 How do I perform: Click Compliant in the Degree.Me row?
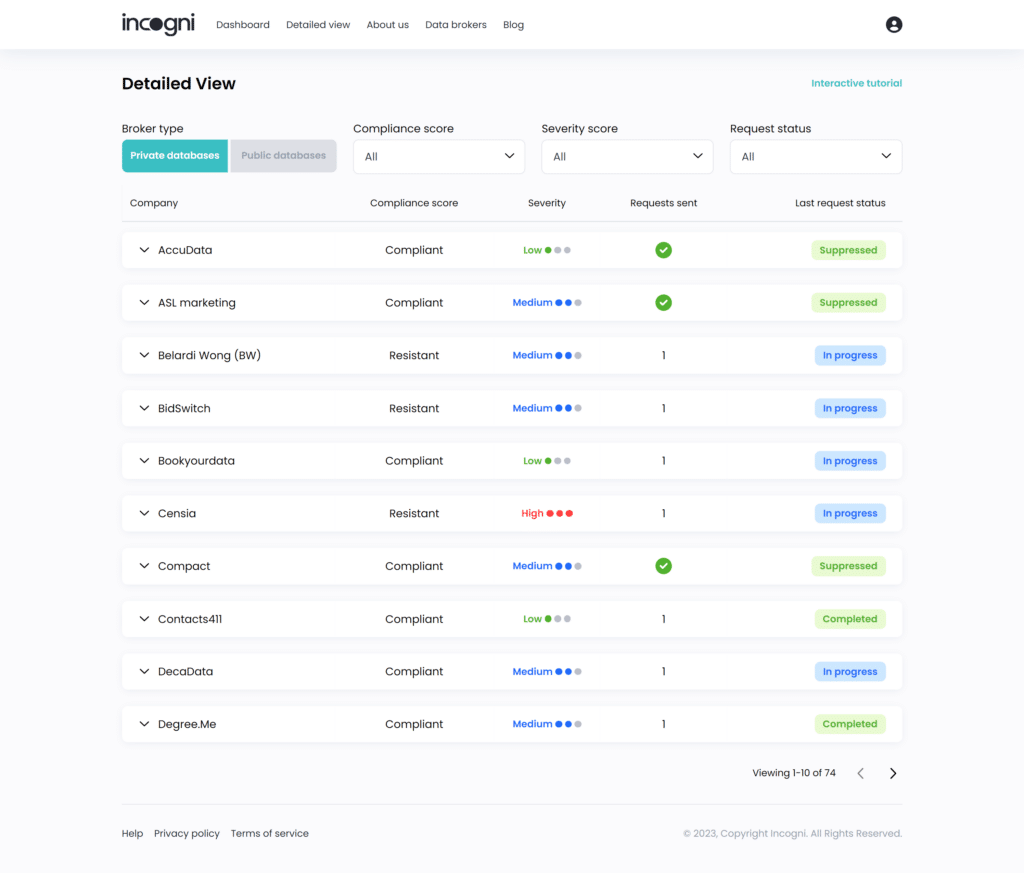point(414,724)
